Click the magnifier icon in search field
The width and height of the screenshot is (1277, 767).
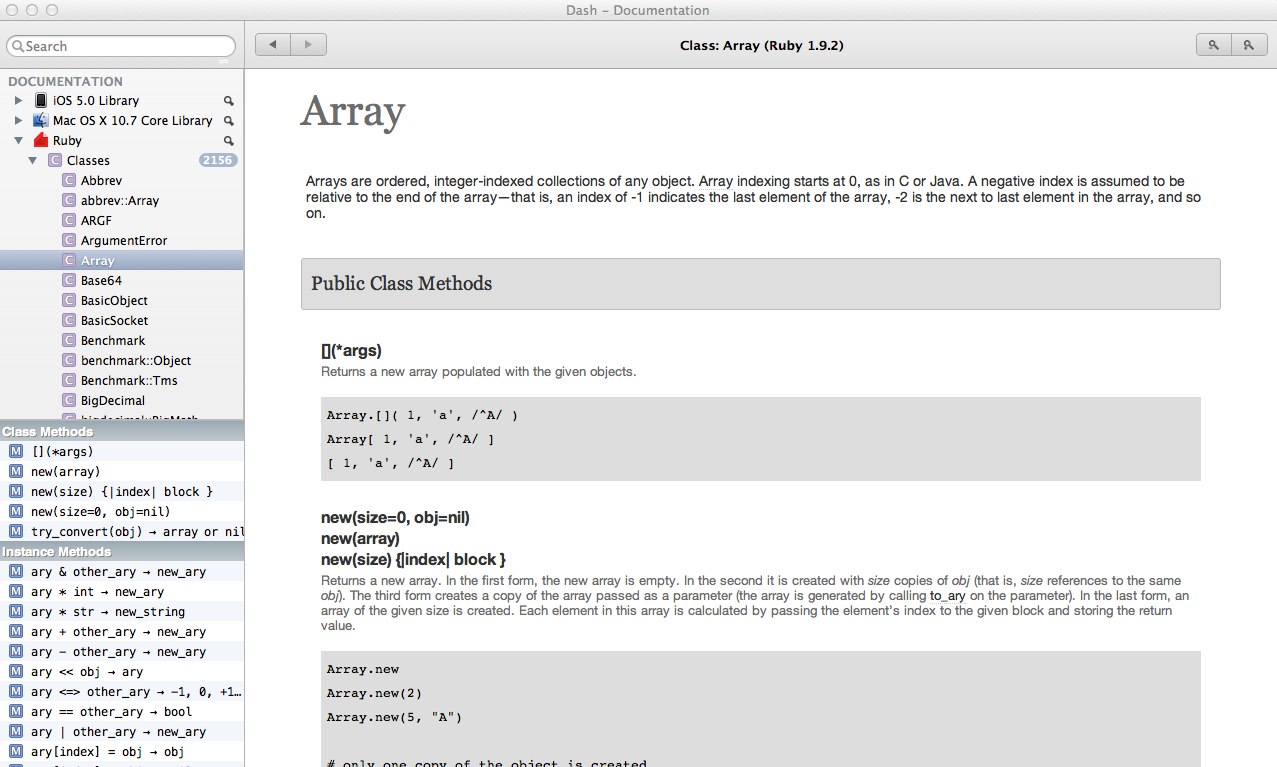[17, 46]
